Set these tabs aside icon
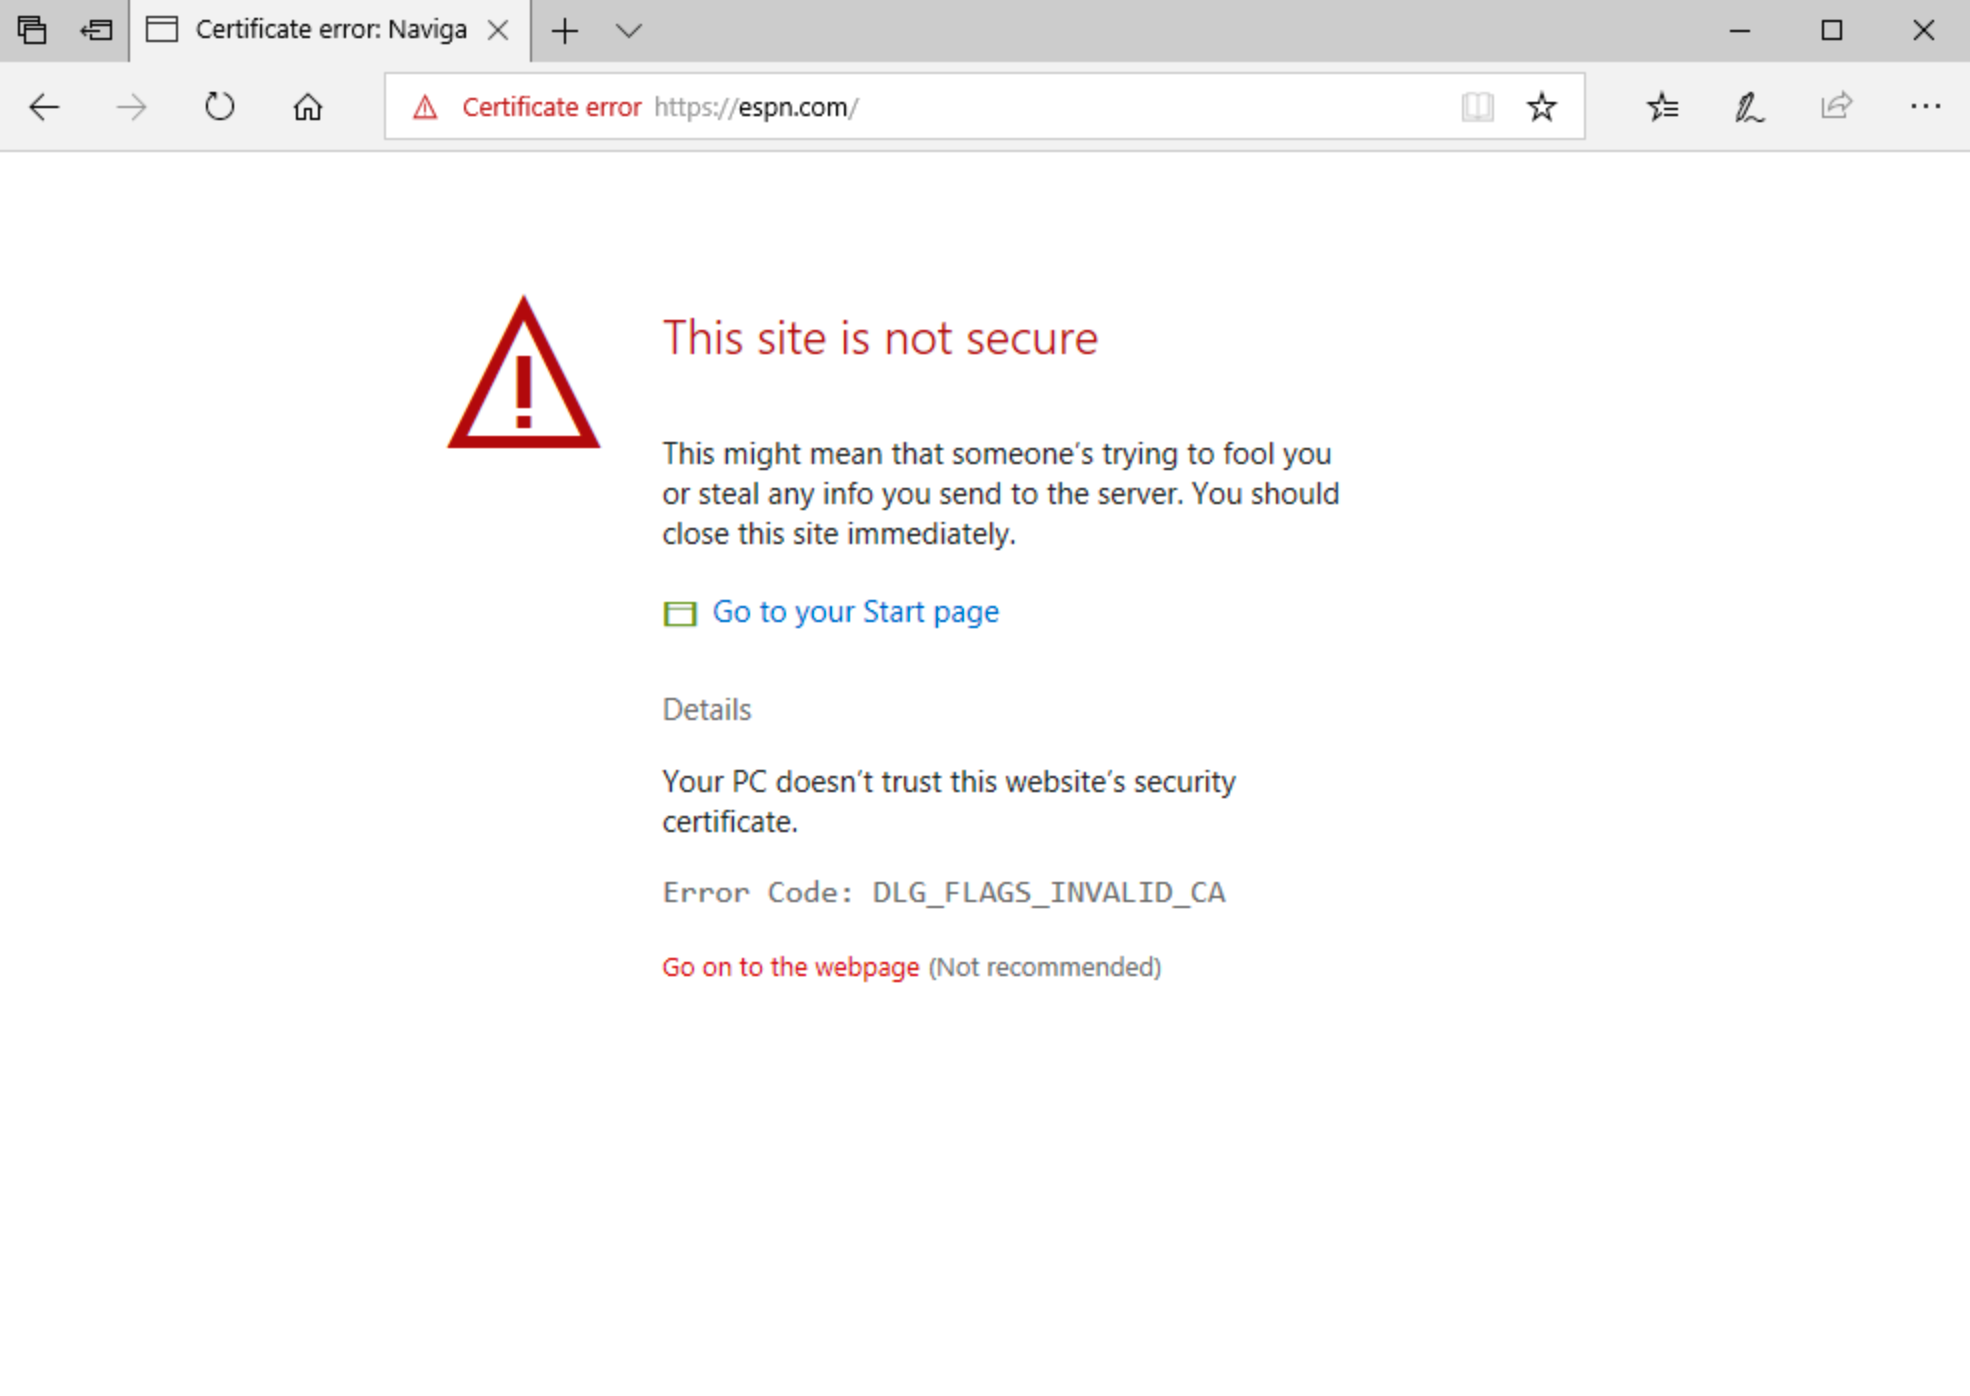The image size is (1970, 1396). 96,30
